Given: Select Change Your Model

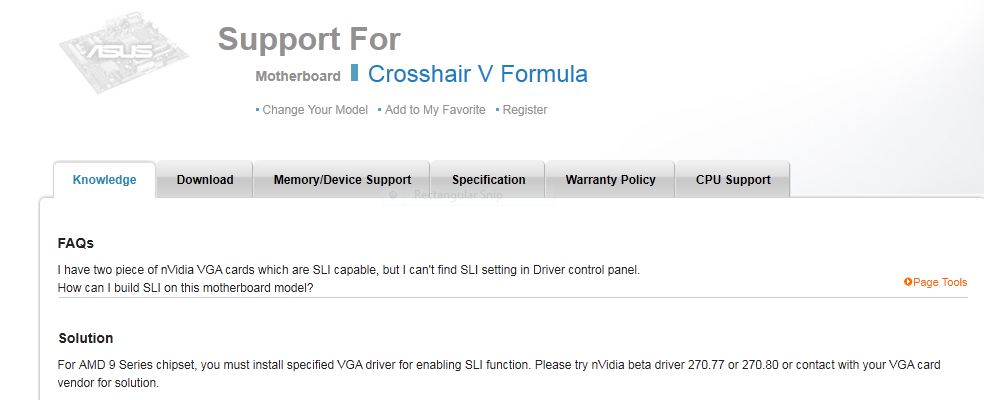Looking at the screenshot, I should (x=315, y=110).
